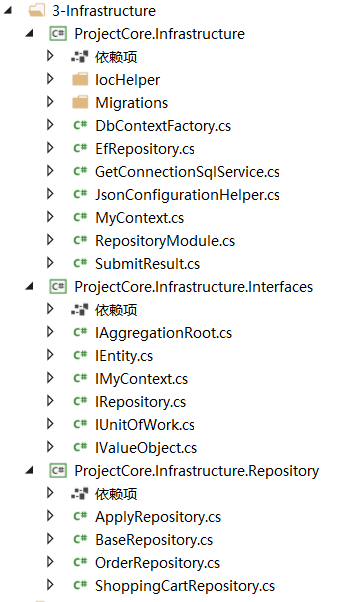Click the ProjectCore.Infrastructure C# project icon

[58, 34]
